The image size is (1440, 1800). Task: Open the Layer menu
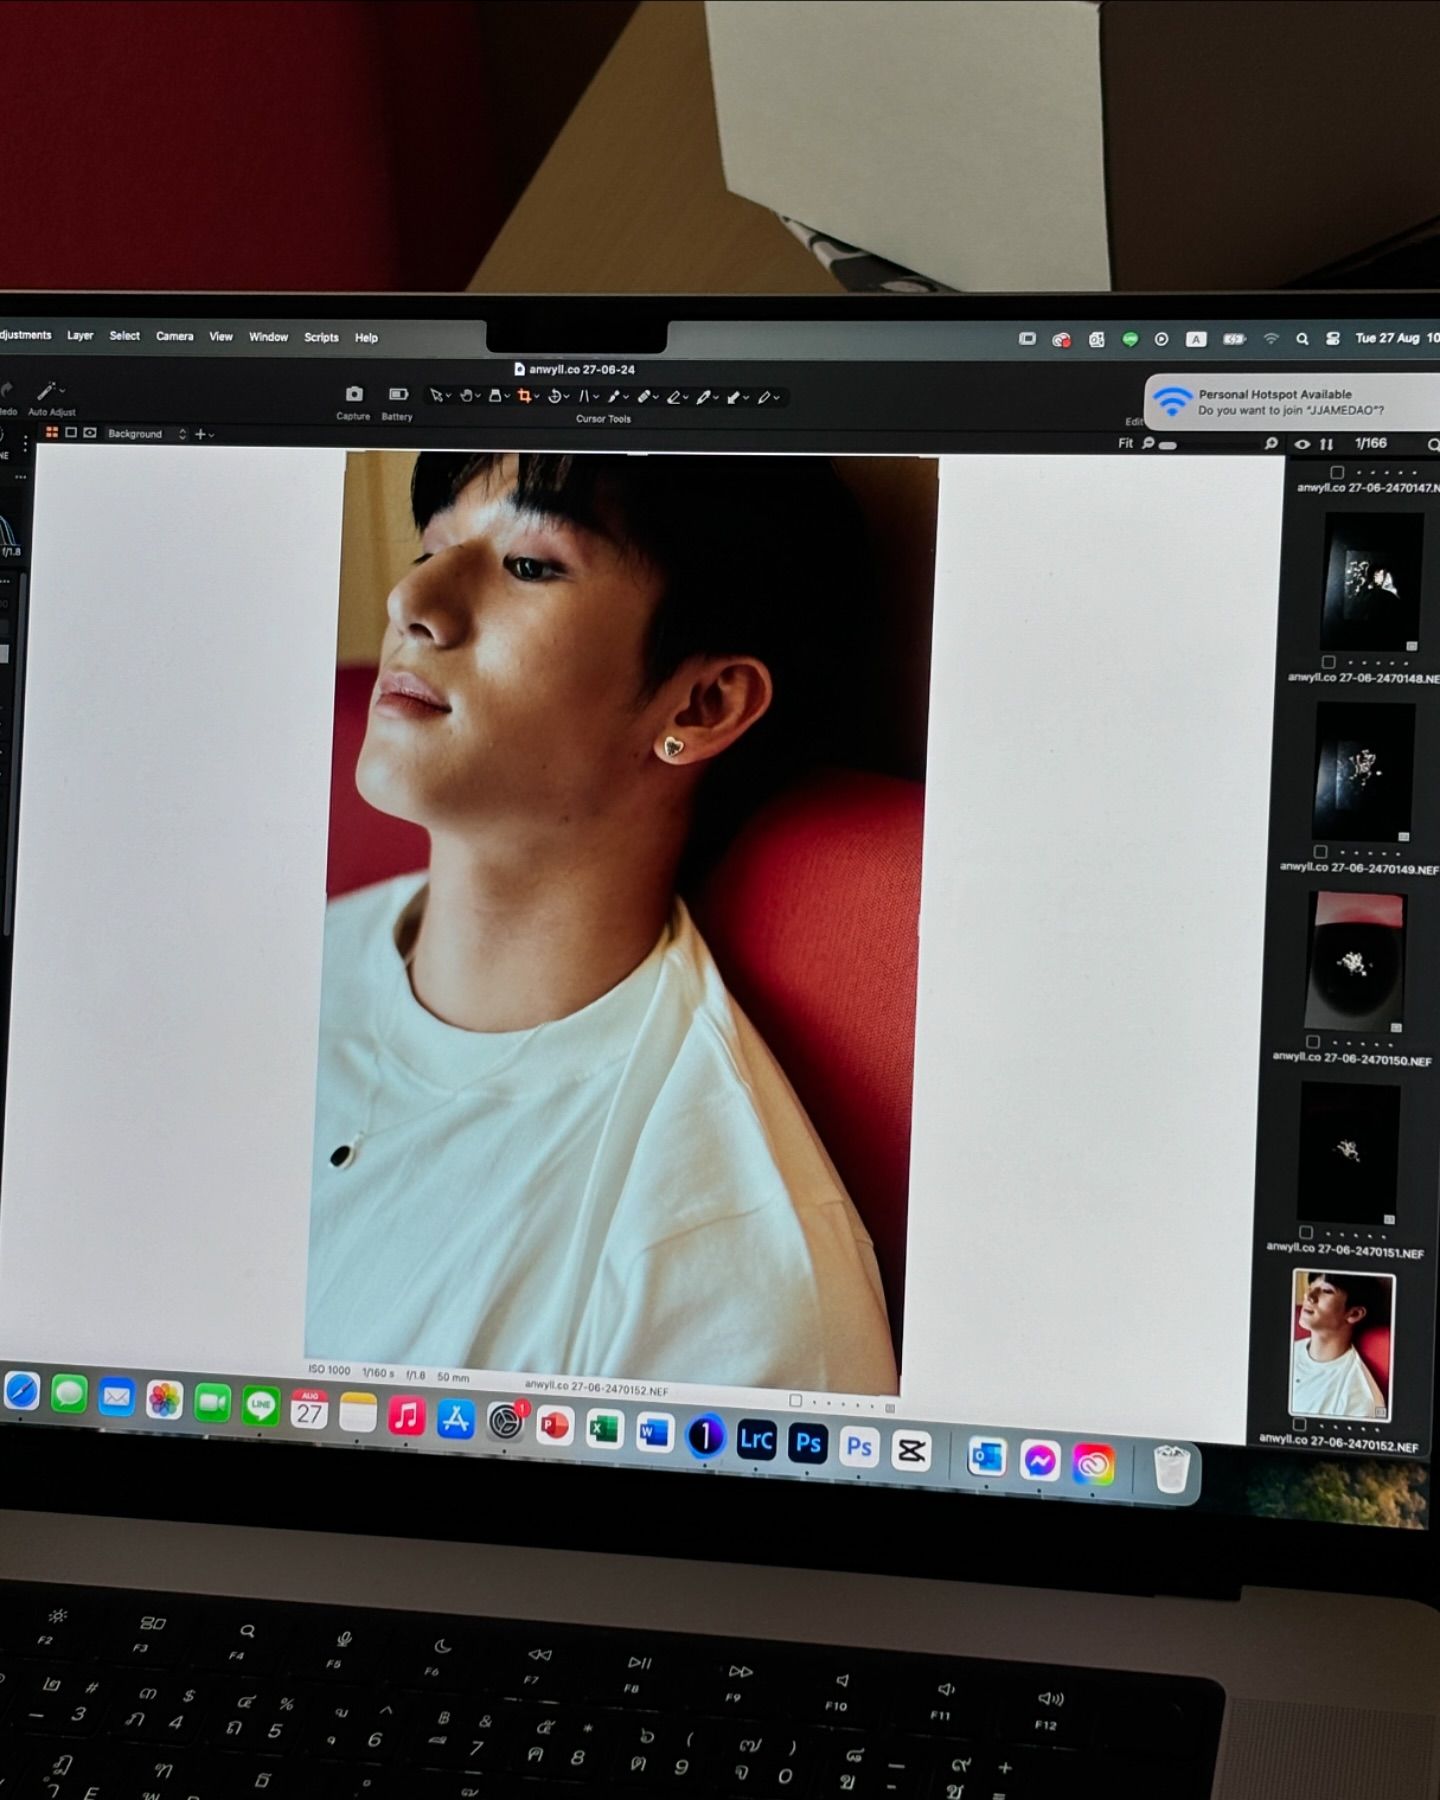pyautogui.click(x=80, y=336)
